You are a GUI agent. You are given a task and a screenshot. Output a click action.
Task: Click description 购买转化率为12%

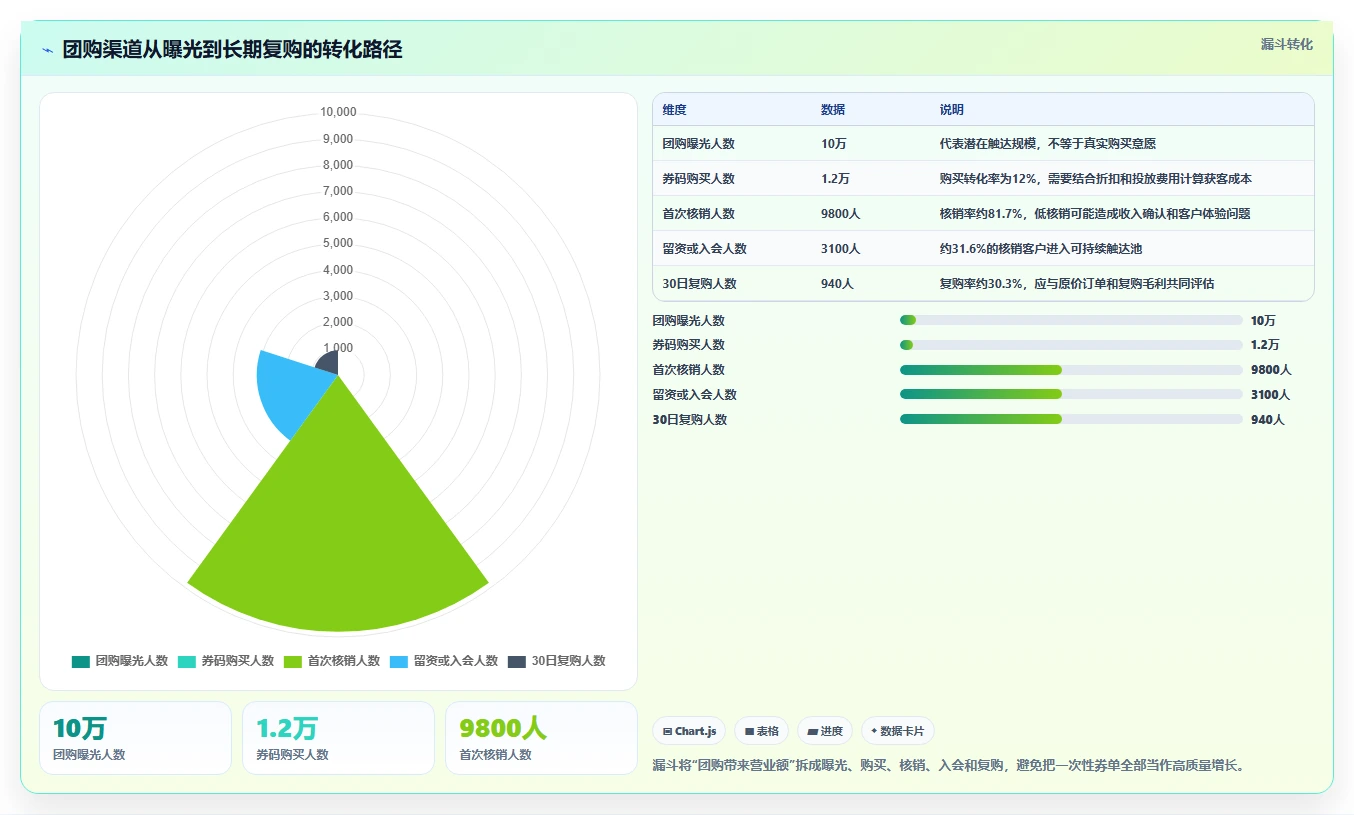pos(1095,179)
